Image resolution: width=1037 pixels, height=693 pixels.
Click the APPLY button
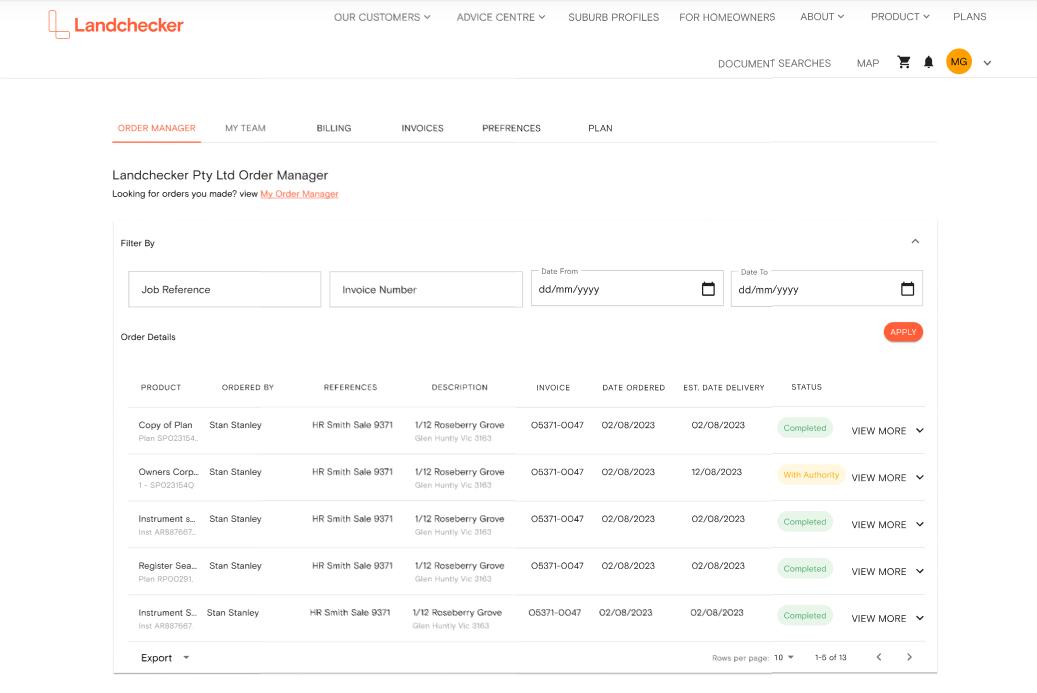click(903, 331)
